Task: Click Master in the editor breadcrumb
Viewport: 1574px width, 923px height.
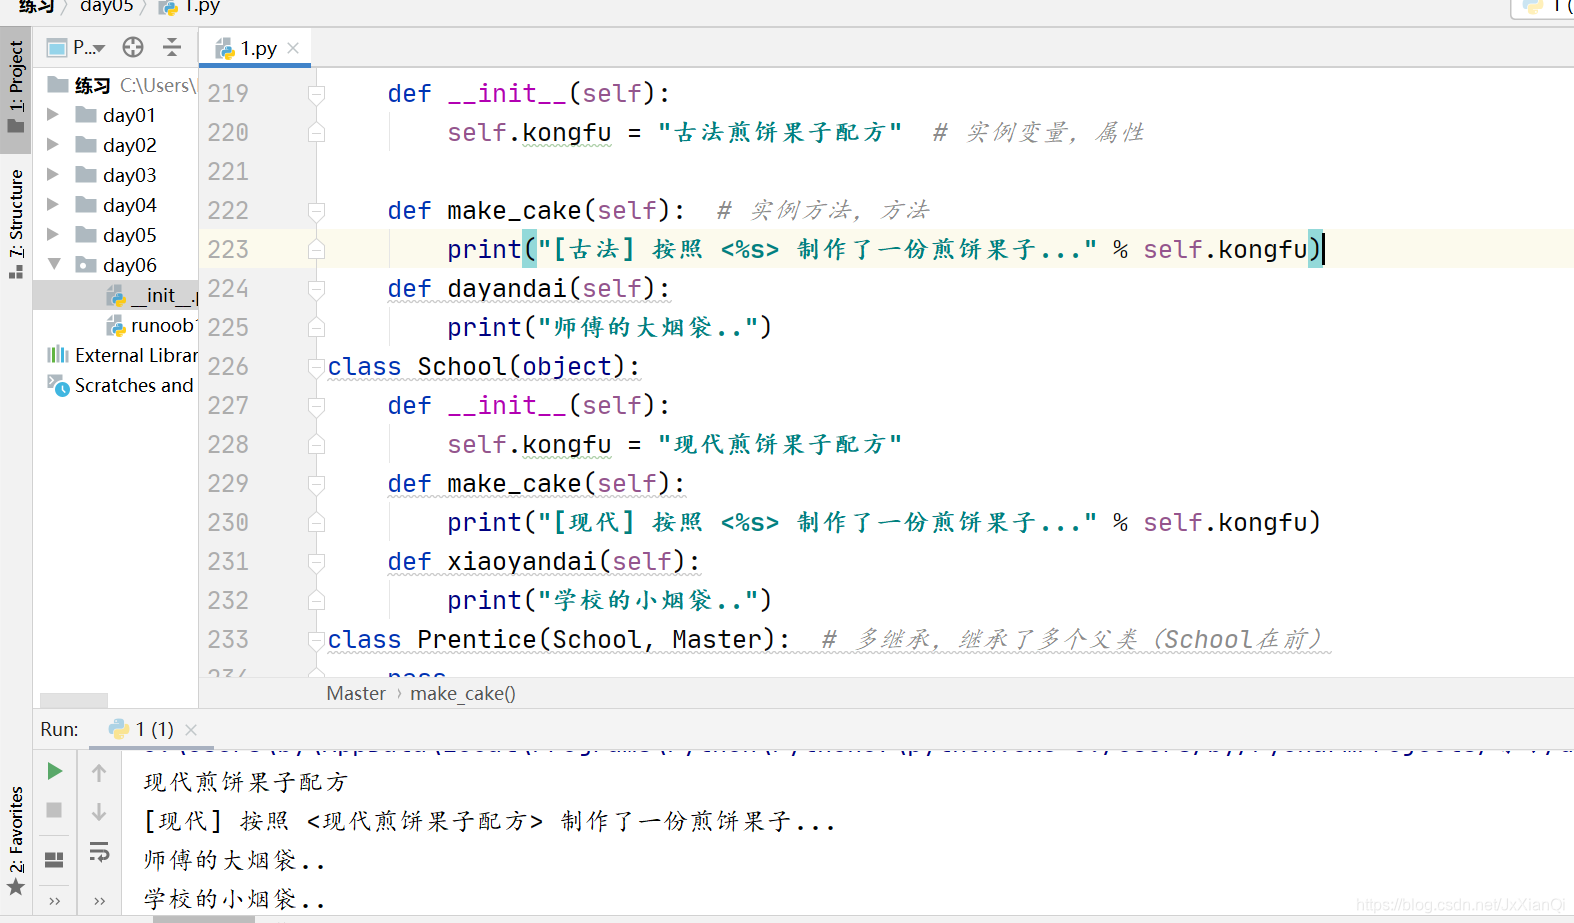Action: (x=355, y=693)
